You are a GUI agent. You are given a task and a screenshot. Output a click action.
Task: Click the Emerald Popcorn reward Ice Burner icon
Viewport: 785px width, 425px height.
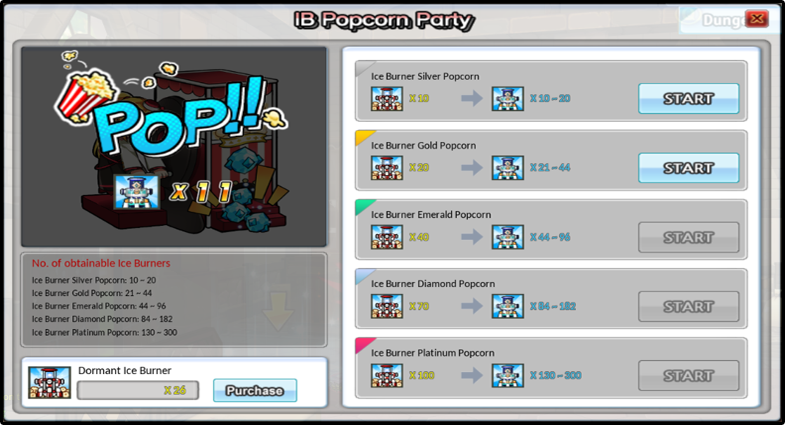pos(508,237)
